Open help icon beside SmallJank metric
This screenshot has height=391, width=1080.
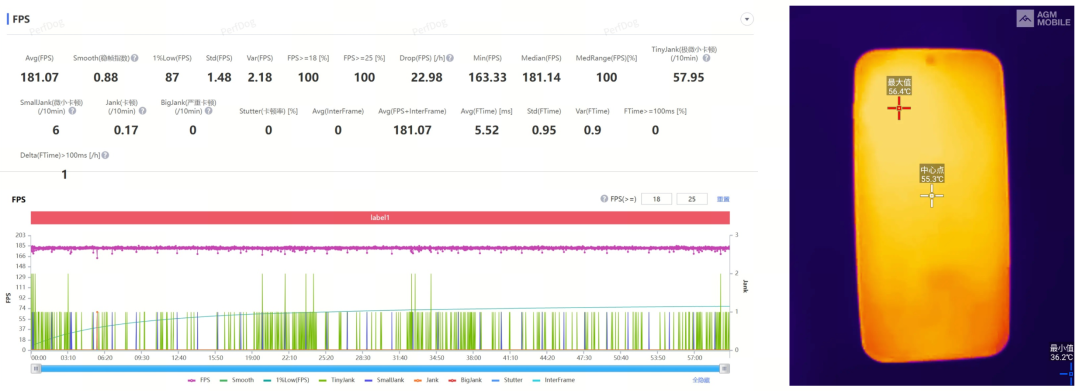[72, 110]
